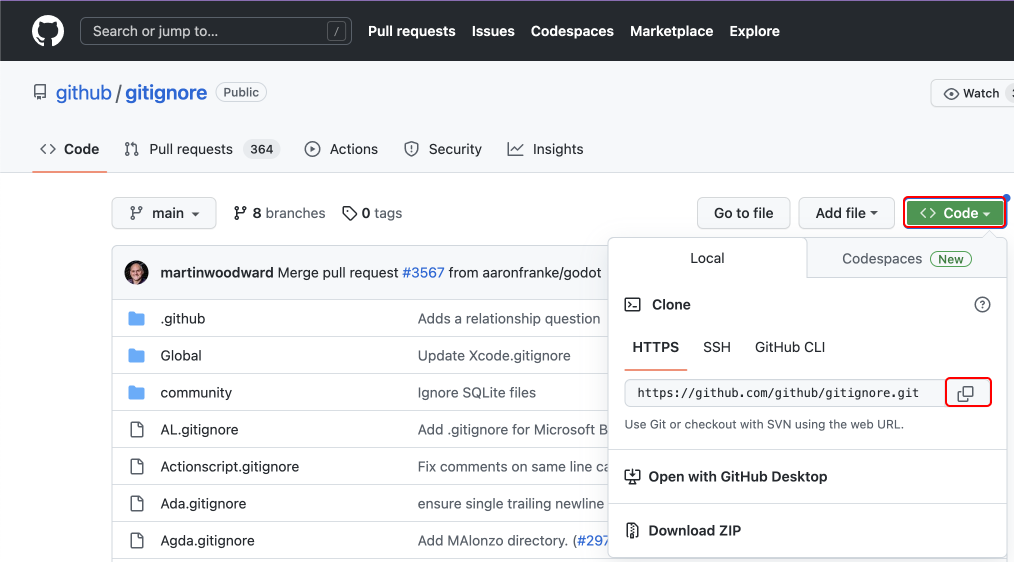Click the community folder icon
Image resolution: width=1014 pixels, height=562 pixels.
point(136,393)
